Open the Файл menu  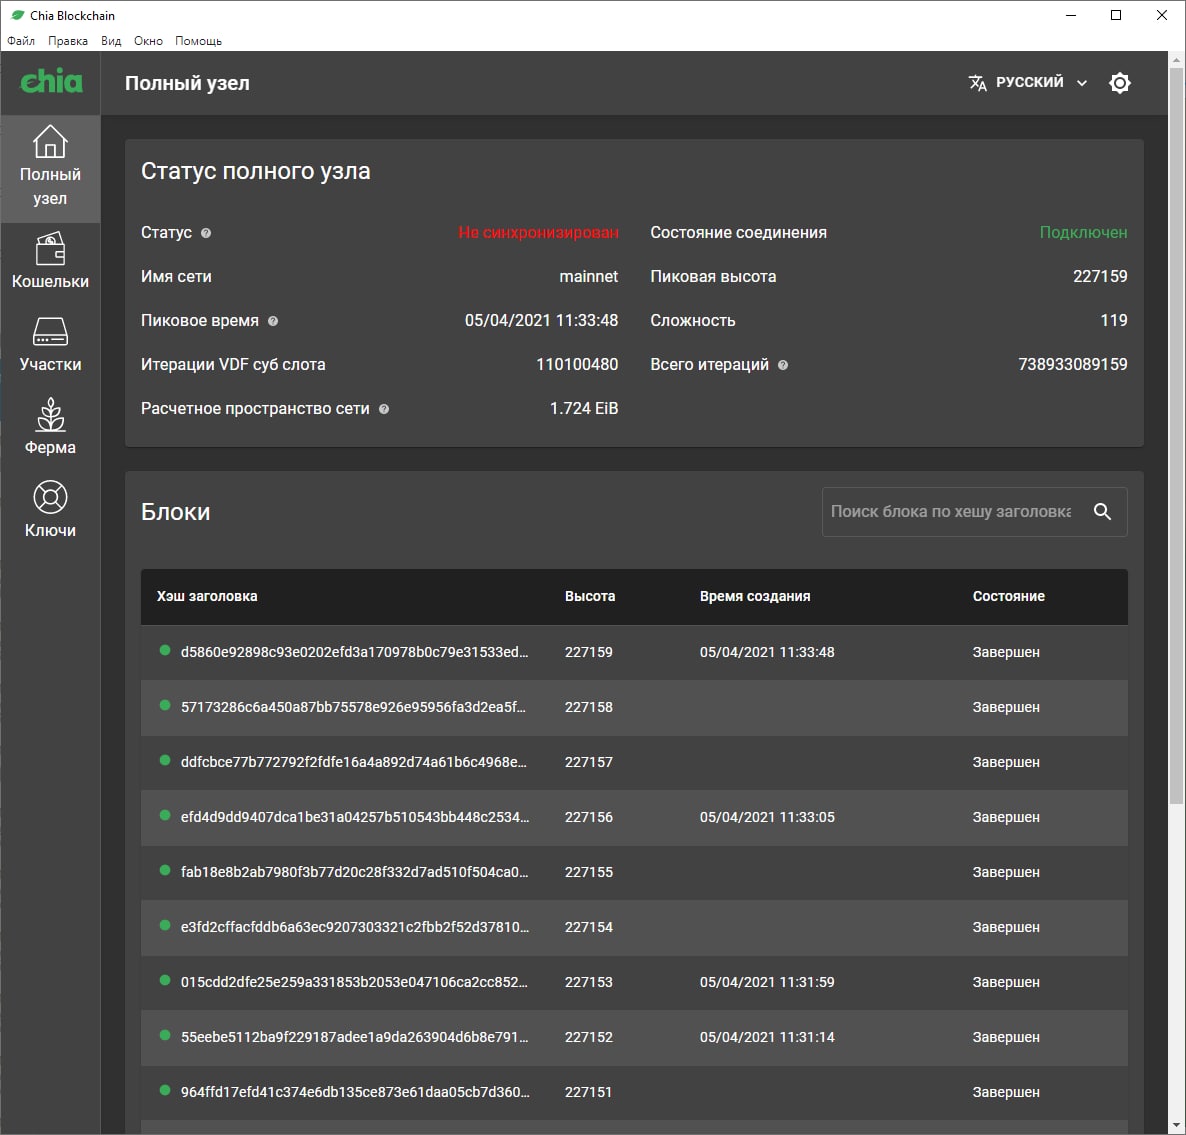point(21,41)
